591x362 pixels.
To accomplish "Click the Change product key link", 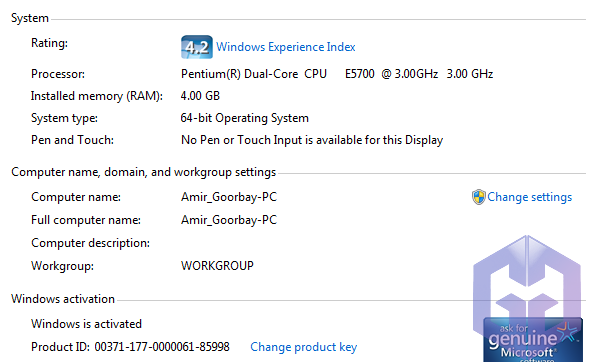I will tap(303, 347).
